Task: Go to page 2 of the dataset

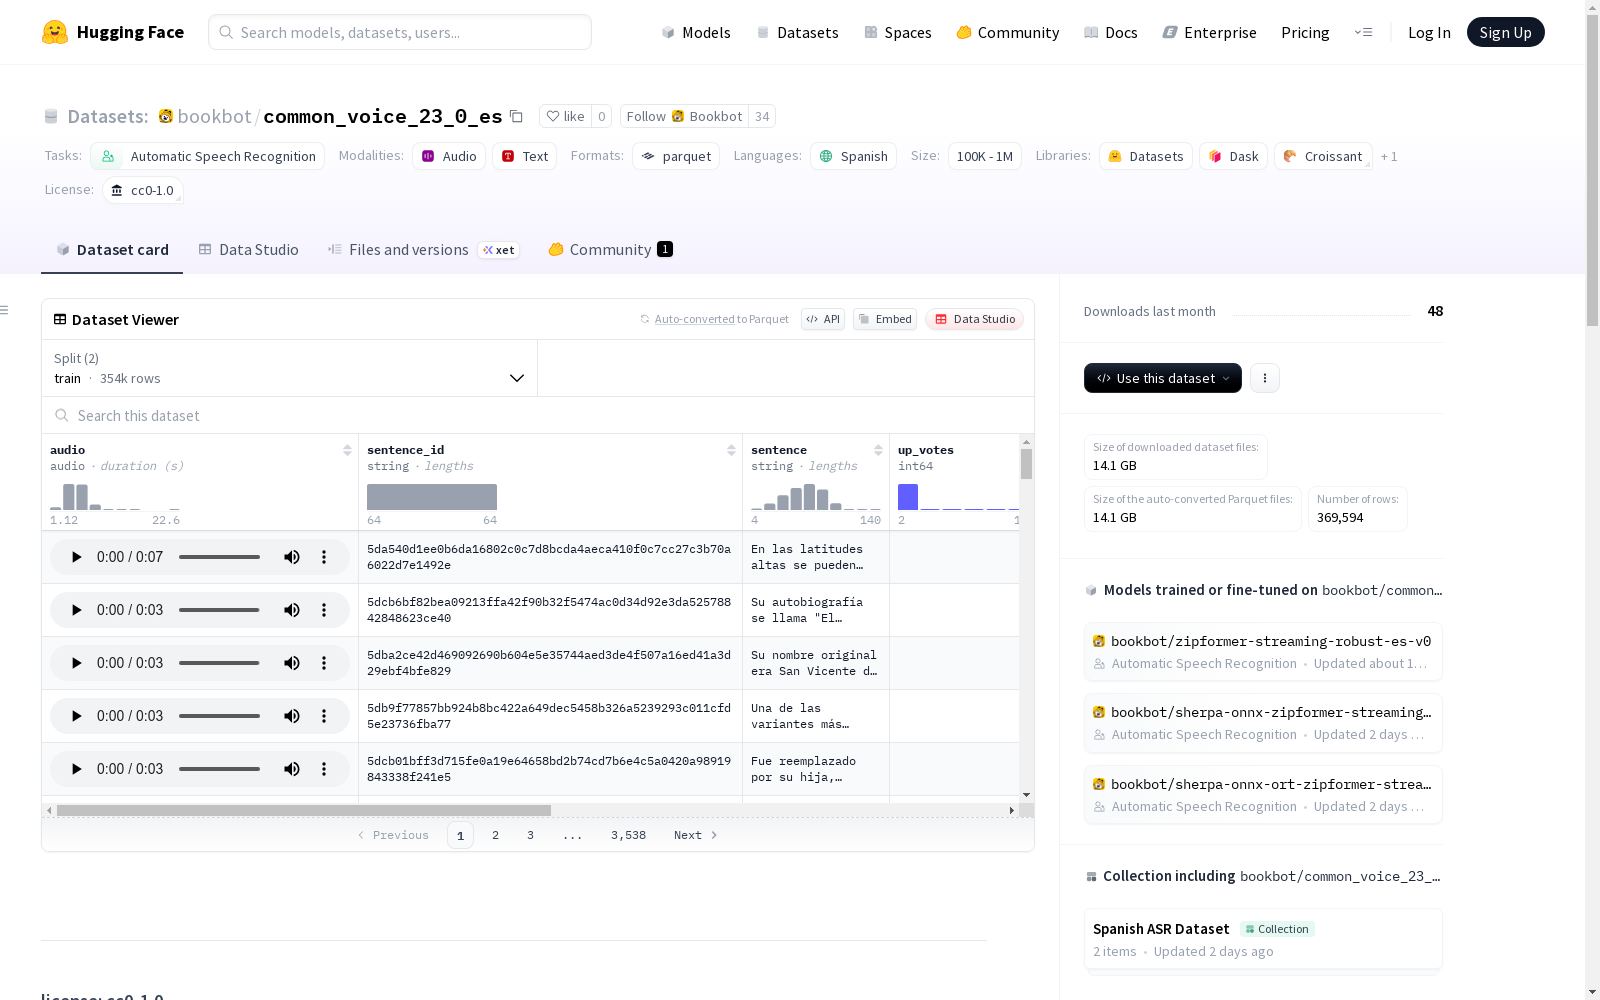Action: coord(495,835)
